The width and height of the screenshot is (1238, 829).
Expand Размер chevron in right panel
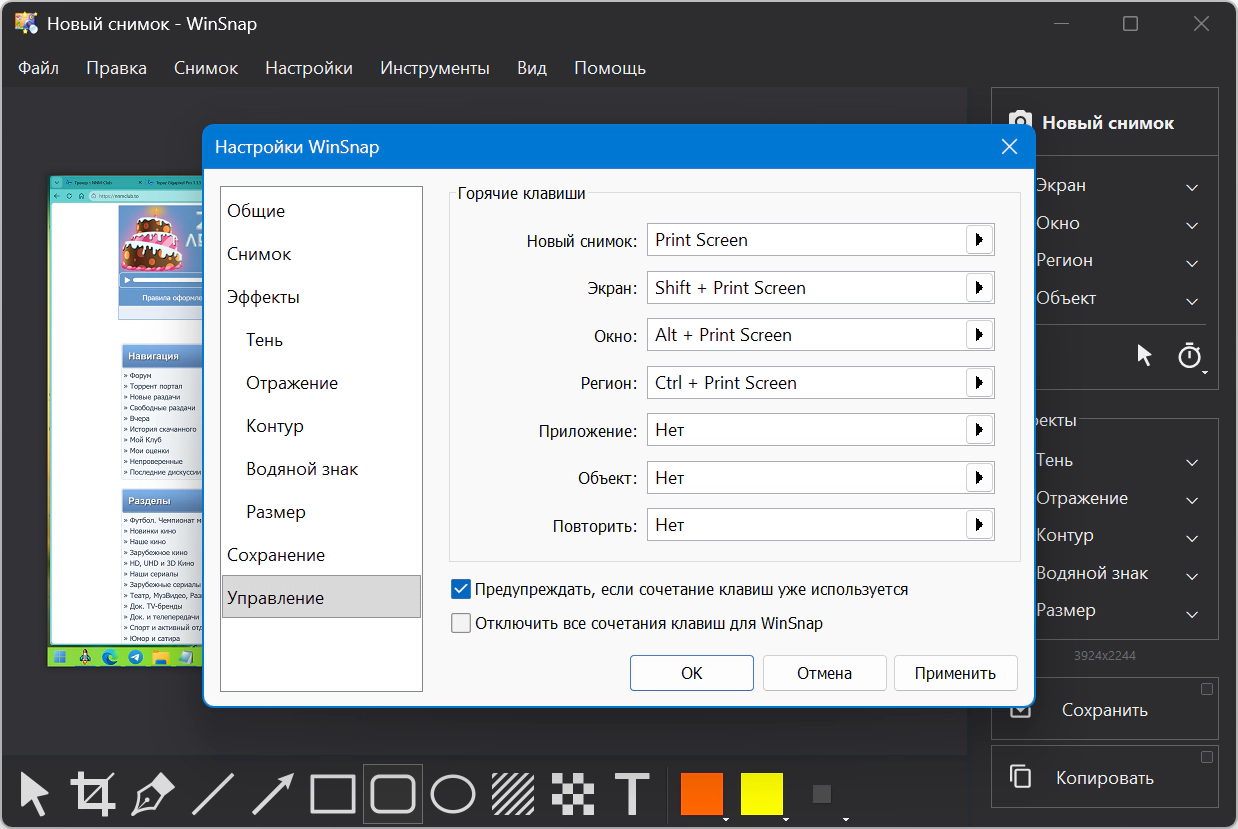[1192, 613]
